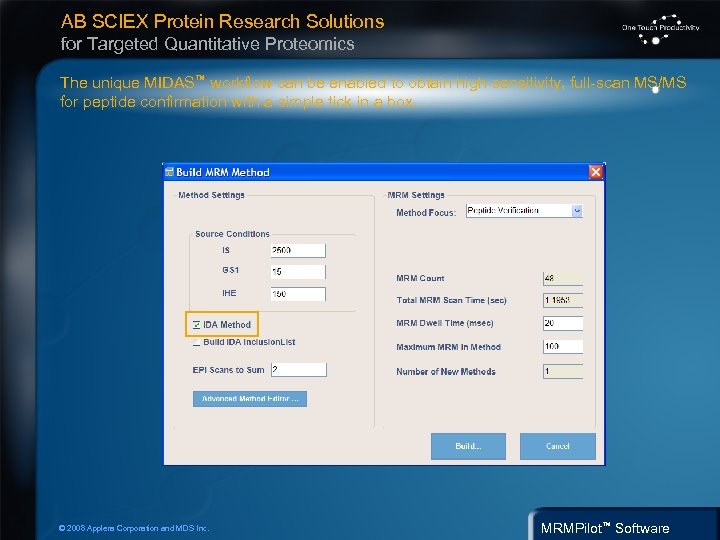Image resolution: width=720 pixels, height=540 pixels.
Task: Click the copyright Applera Corporation text
Action: [x=134, y=528]
